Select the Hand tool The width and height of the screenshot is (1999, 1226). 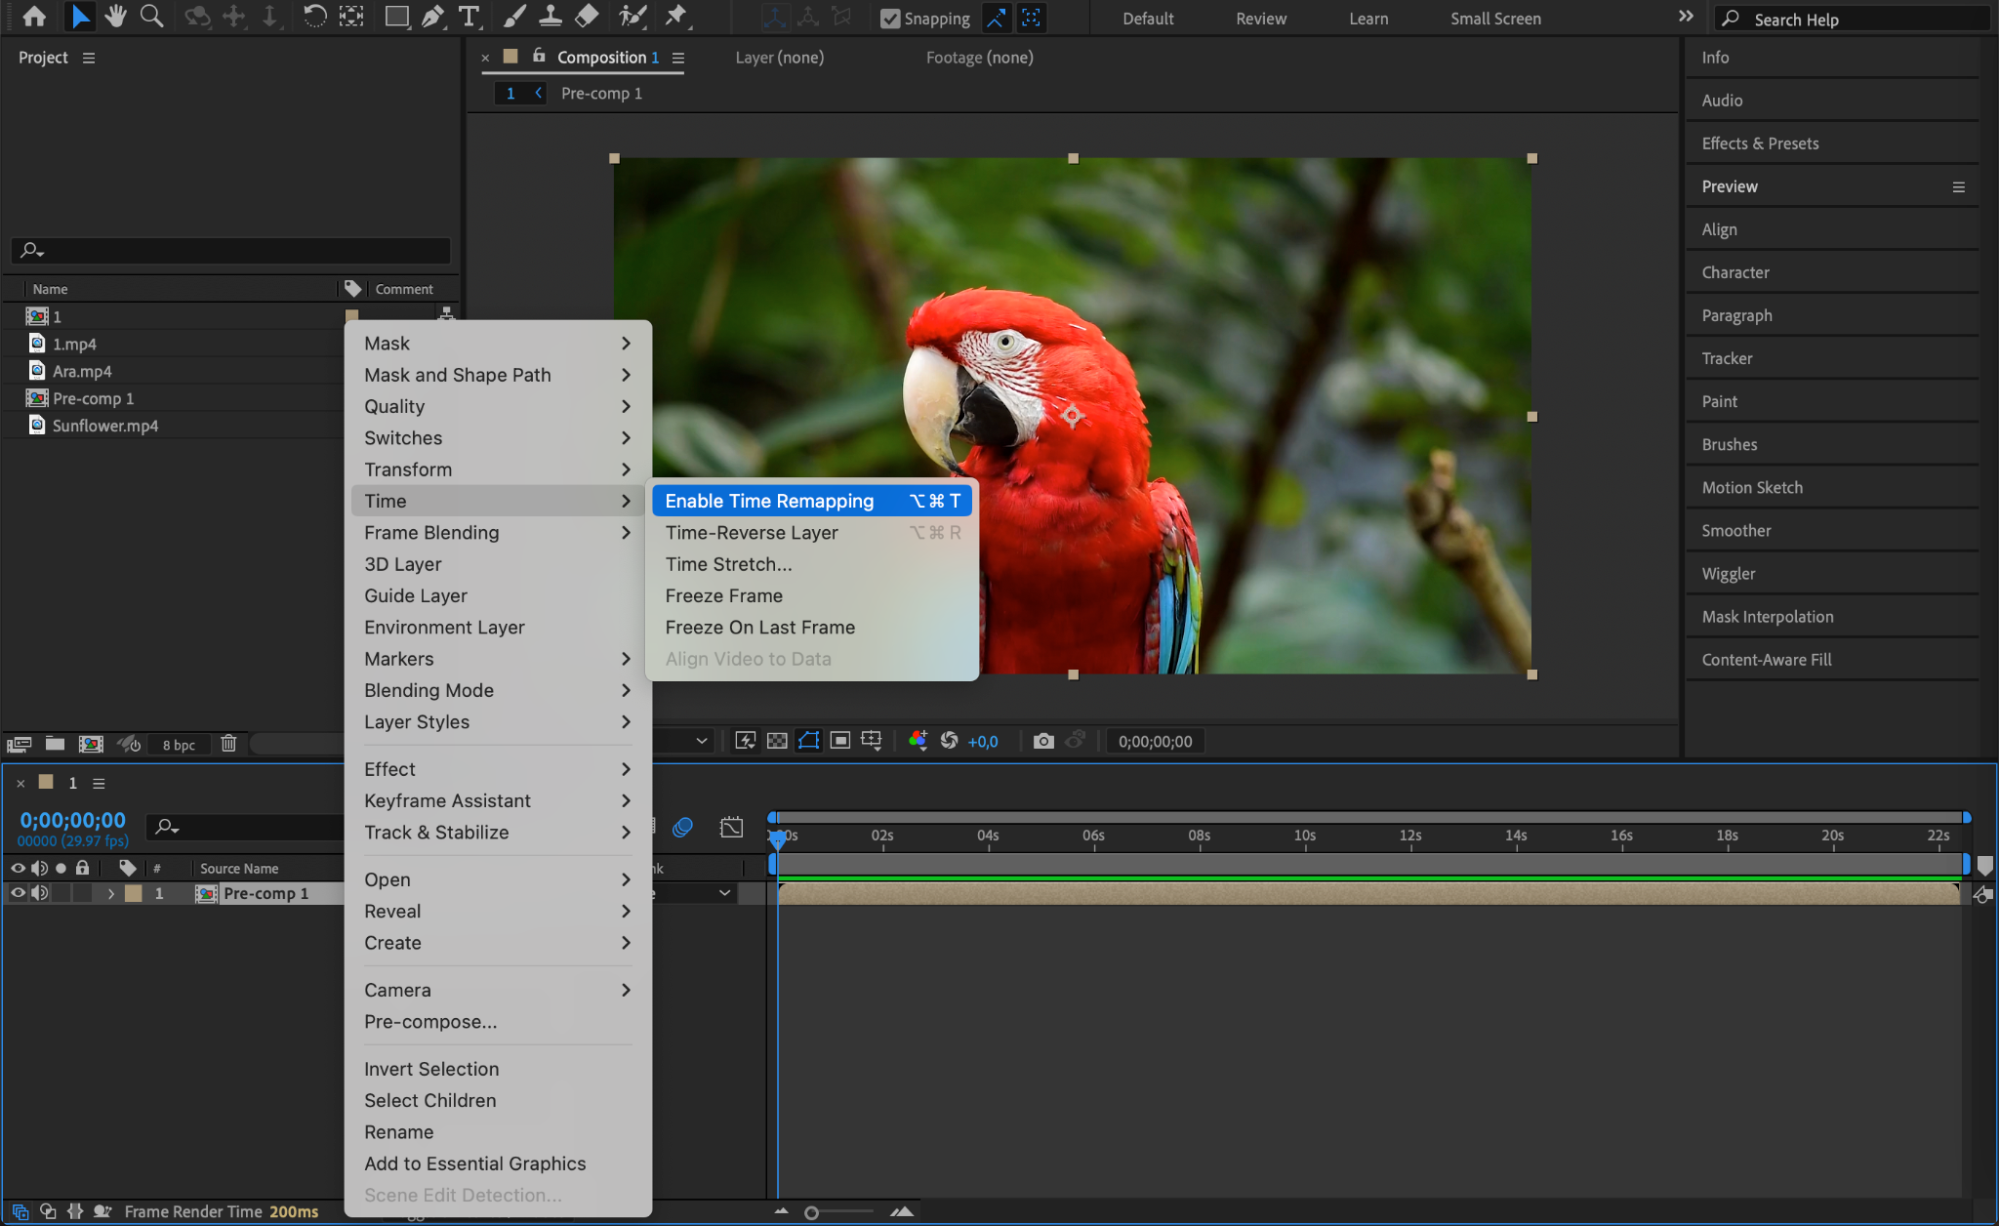116,16
